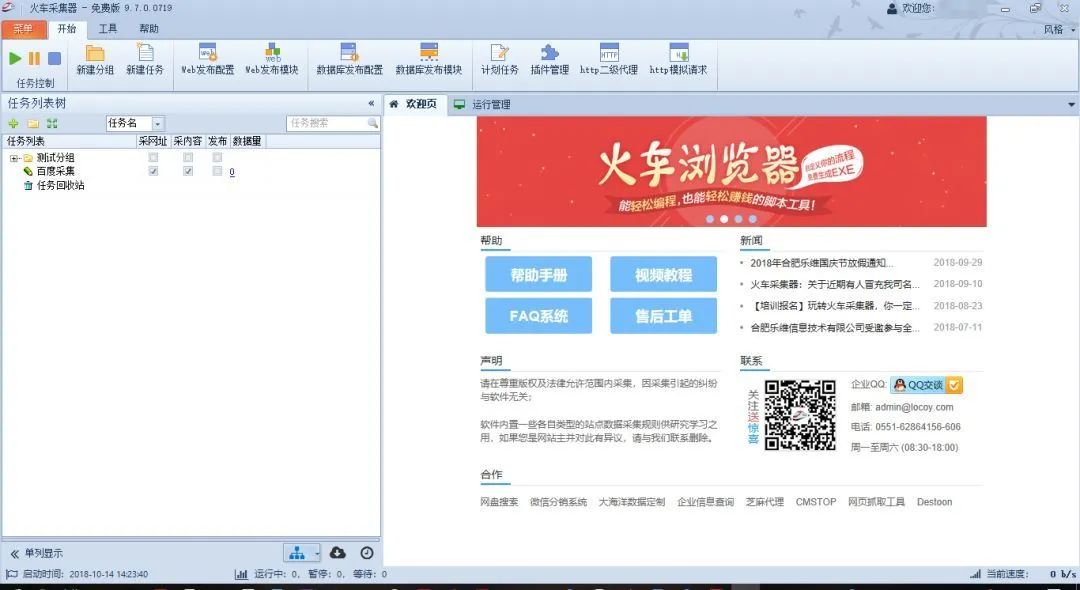Open http二级代理 settings
Viewport: 1080px width, 590px height.
tap(609, 60)
